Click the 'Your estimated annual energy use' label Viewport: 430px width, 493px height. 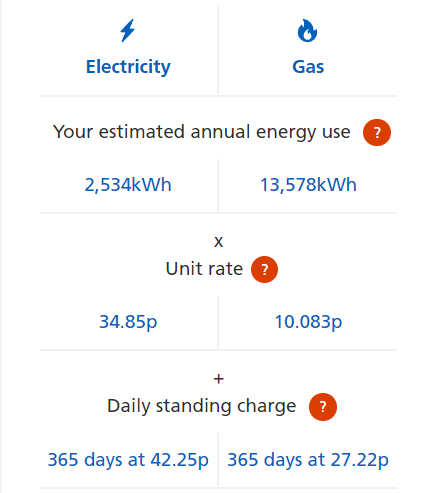tap(202, 132)
